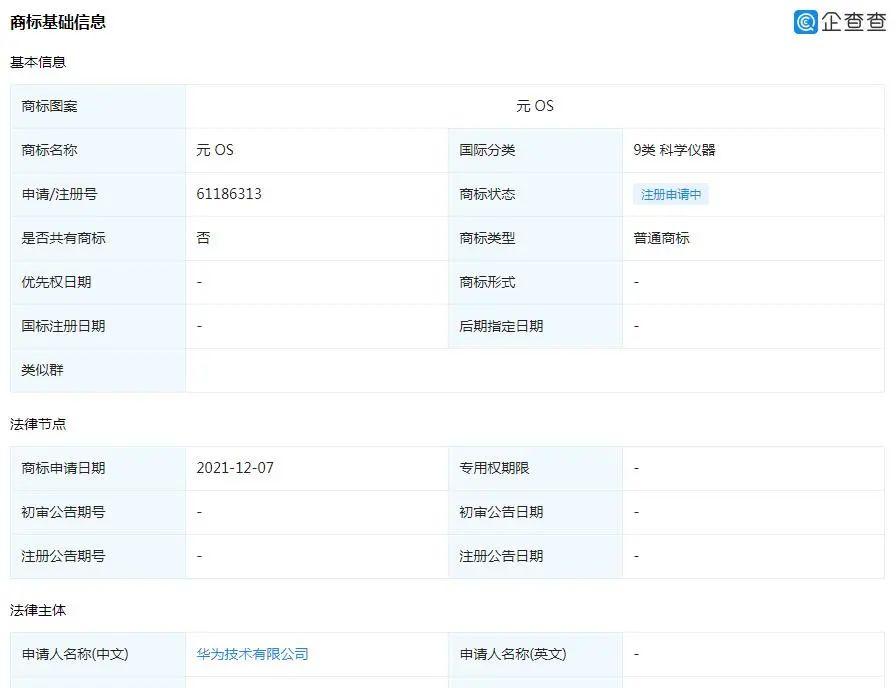Click the 元 OS trademark image text
Viewport: 896px width, 688px height.
(535, 106)
